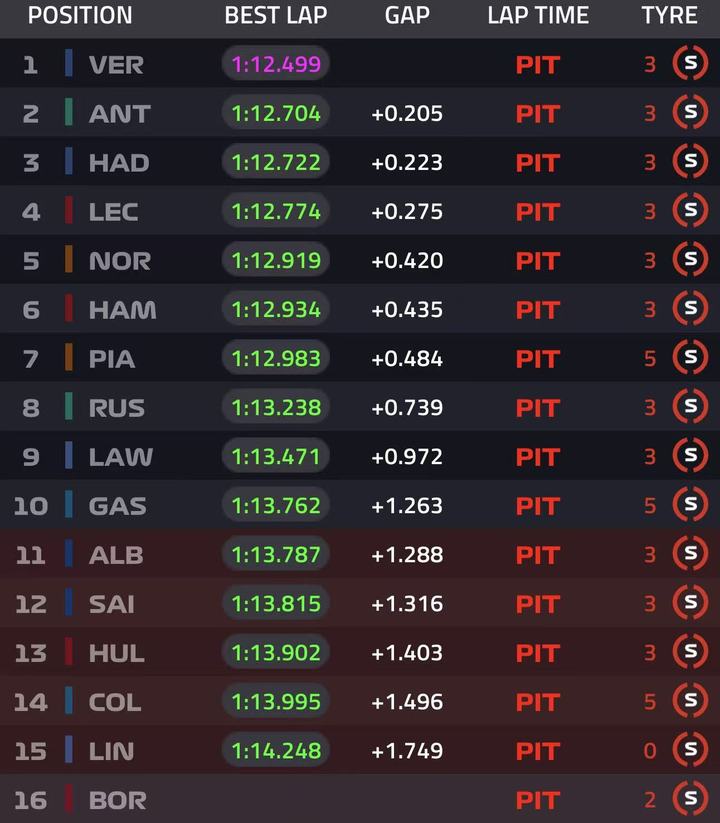Click the soft tyre icon in GAS's row
This screenshot has height=823, width=720.
(x=690, y=504)
